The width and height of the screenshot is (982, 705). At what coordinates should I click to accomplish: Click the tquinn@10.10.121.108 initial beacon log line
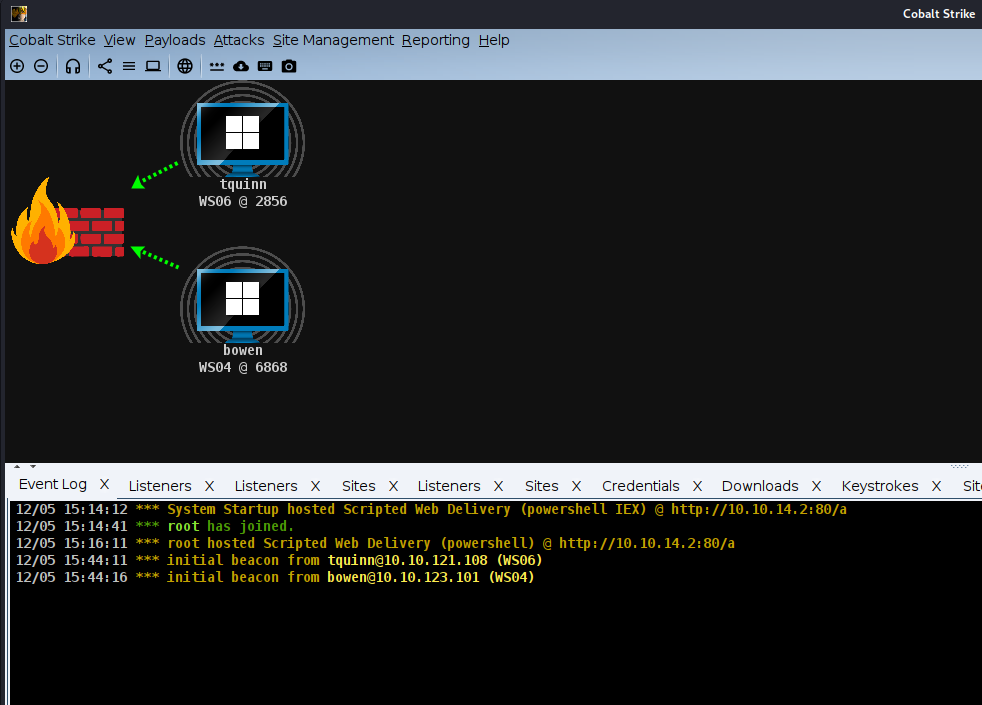[279, 560]
